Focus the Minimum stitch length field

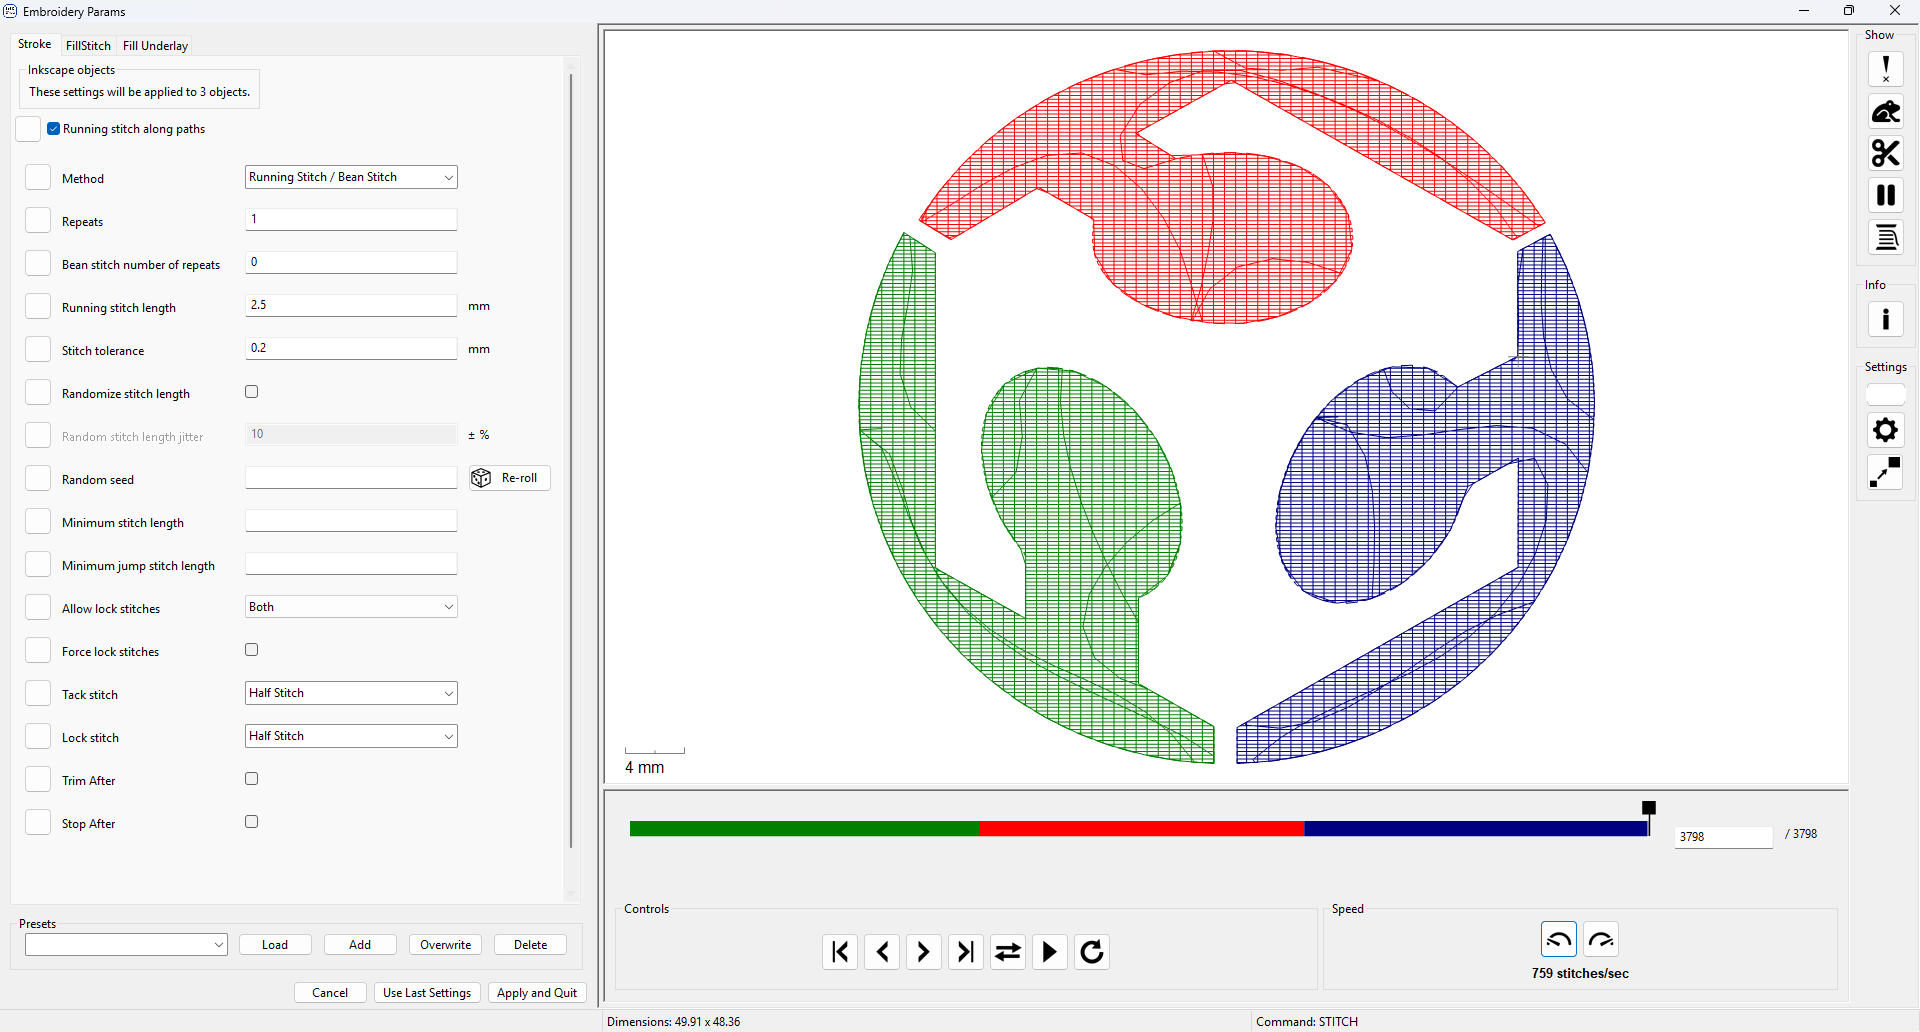351,521
